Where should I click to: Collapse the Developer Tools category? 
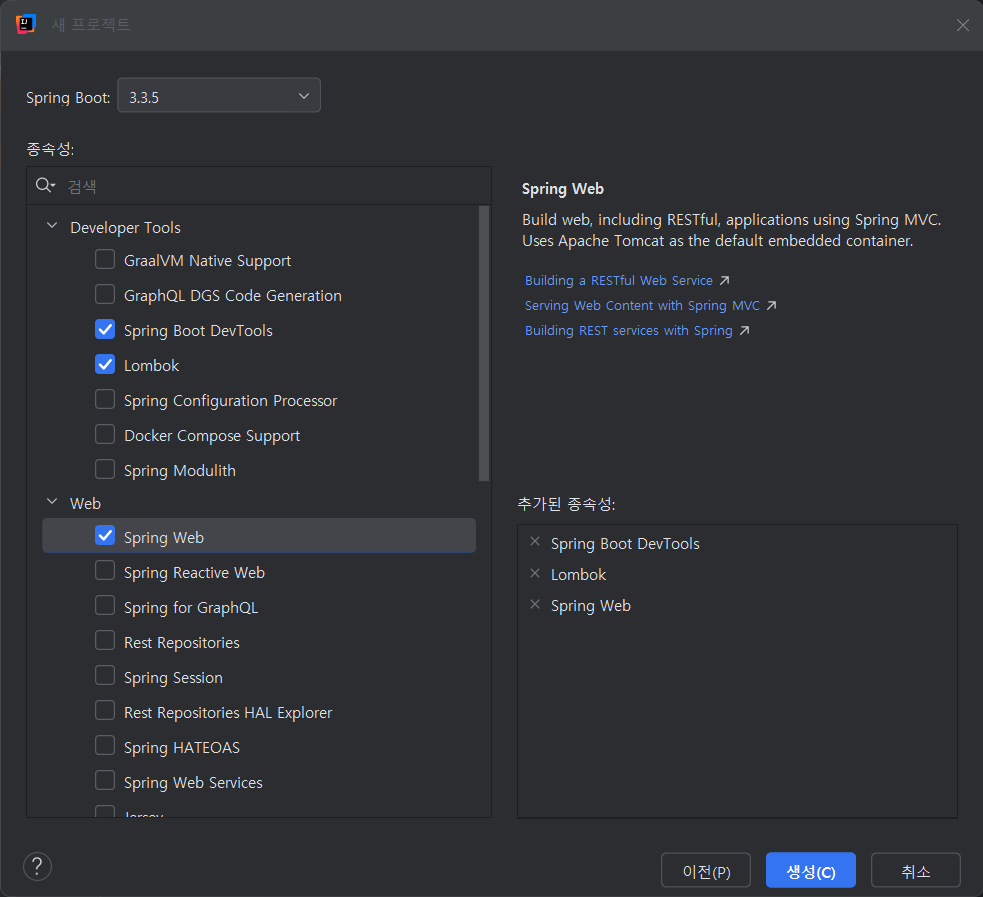(x=52, y=227)
